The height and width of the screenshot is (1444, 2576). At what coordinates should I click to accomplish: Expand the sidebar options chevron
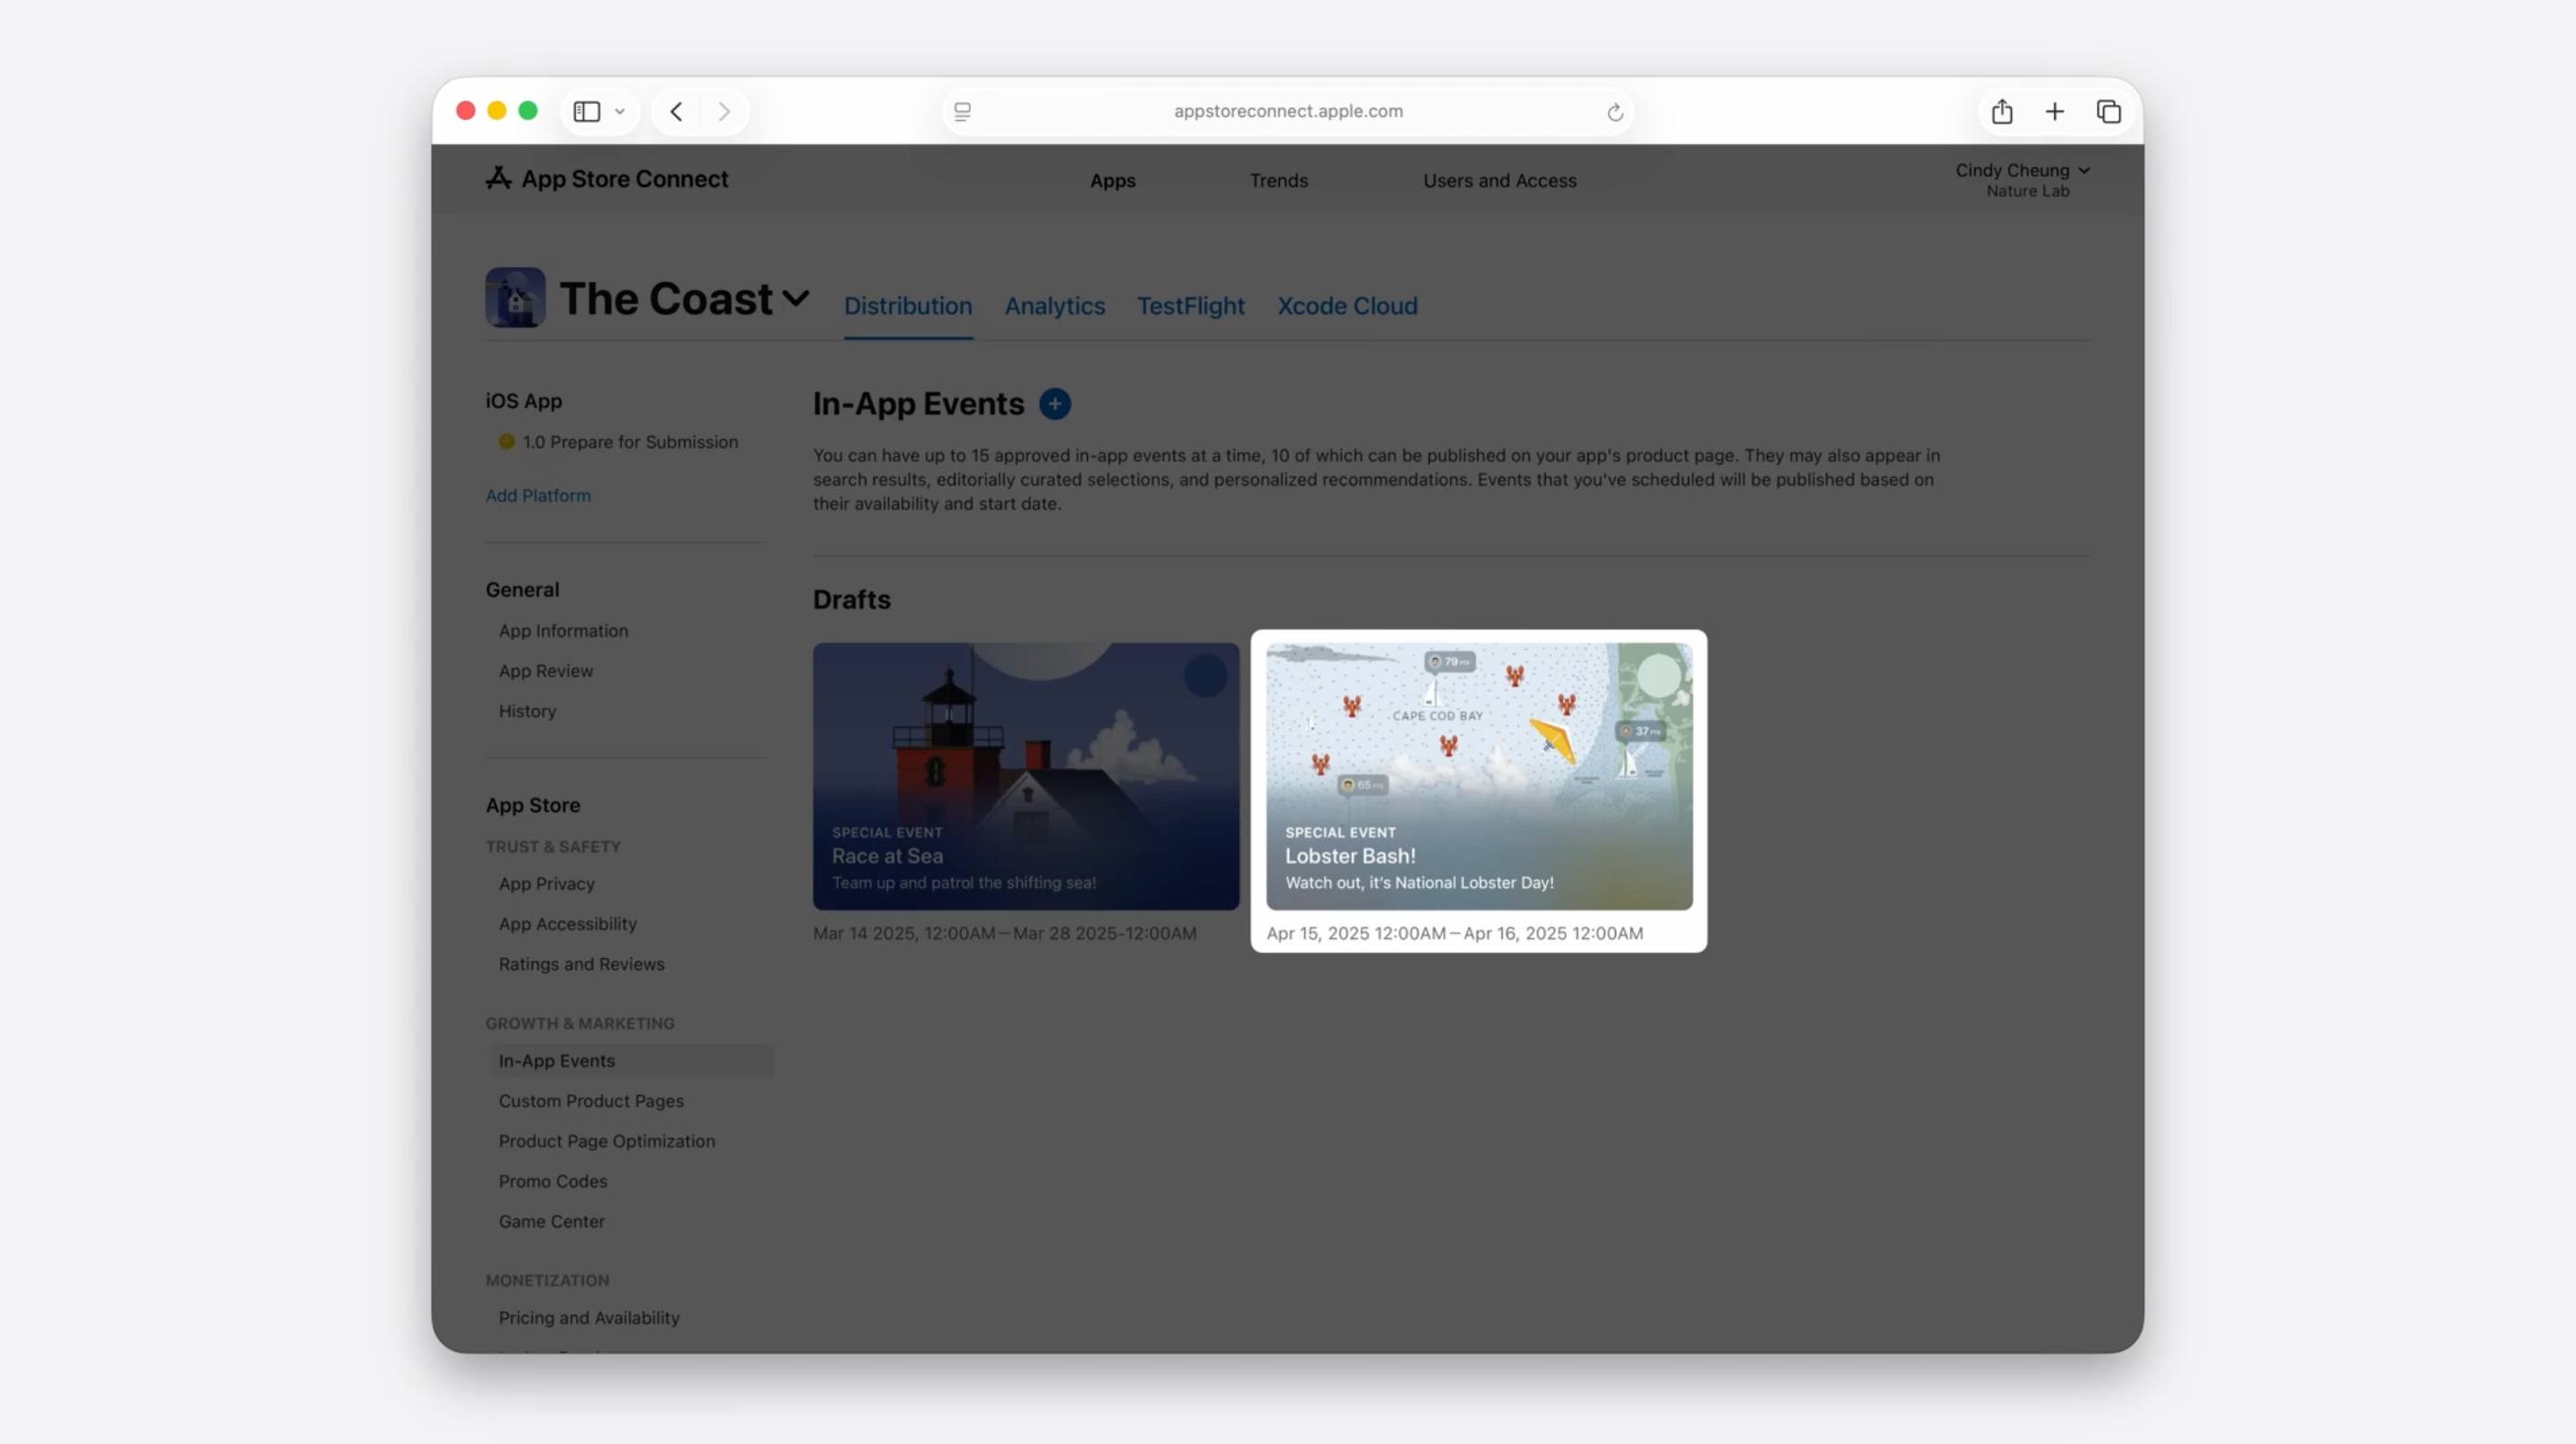(x=620, y=112)
